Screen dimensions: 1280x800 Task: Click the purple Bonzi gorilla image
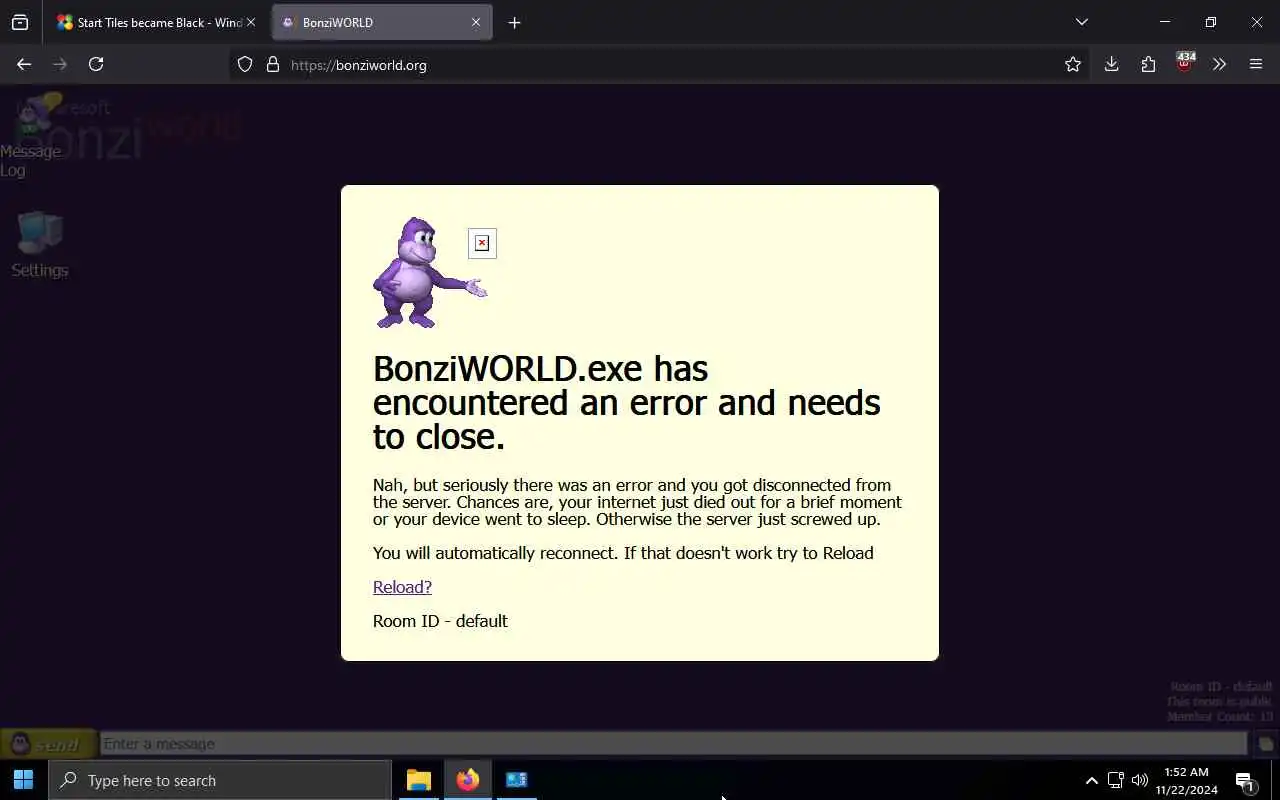pos(429,272)
